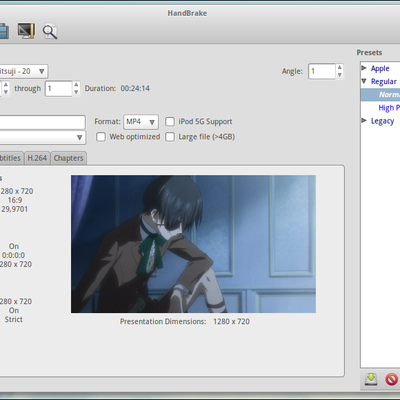
Task: Increase the Angle value
Action: [339, 67]
